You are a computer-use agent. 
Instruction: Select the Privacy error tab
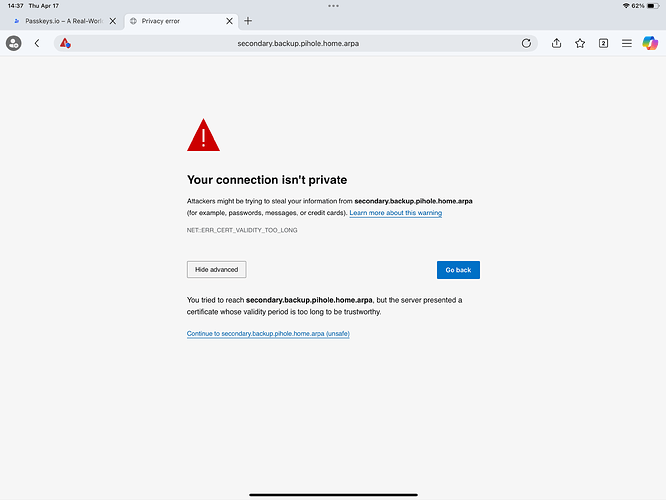176,21
